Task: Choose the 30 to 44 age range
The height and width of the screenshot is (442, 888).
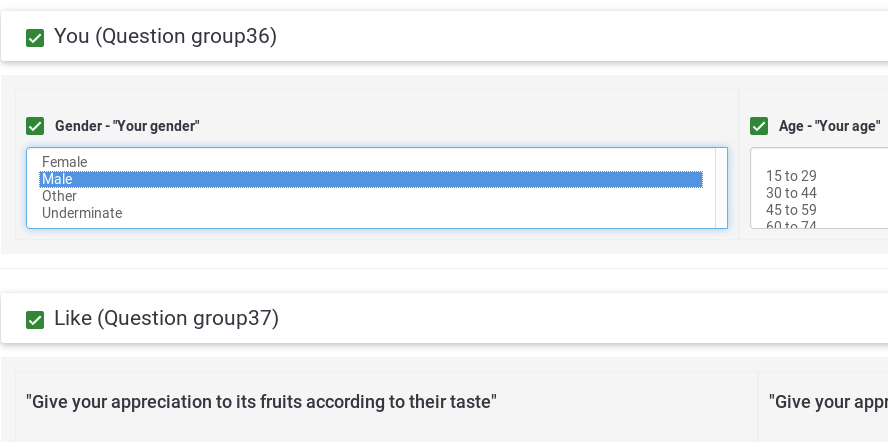Action: [791, 193]
